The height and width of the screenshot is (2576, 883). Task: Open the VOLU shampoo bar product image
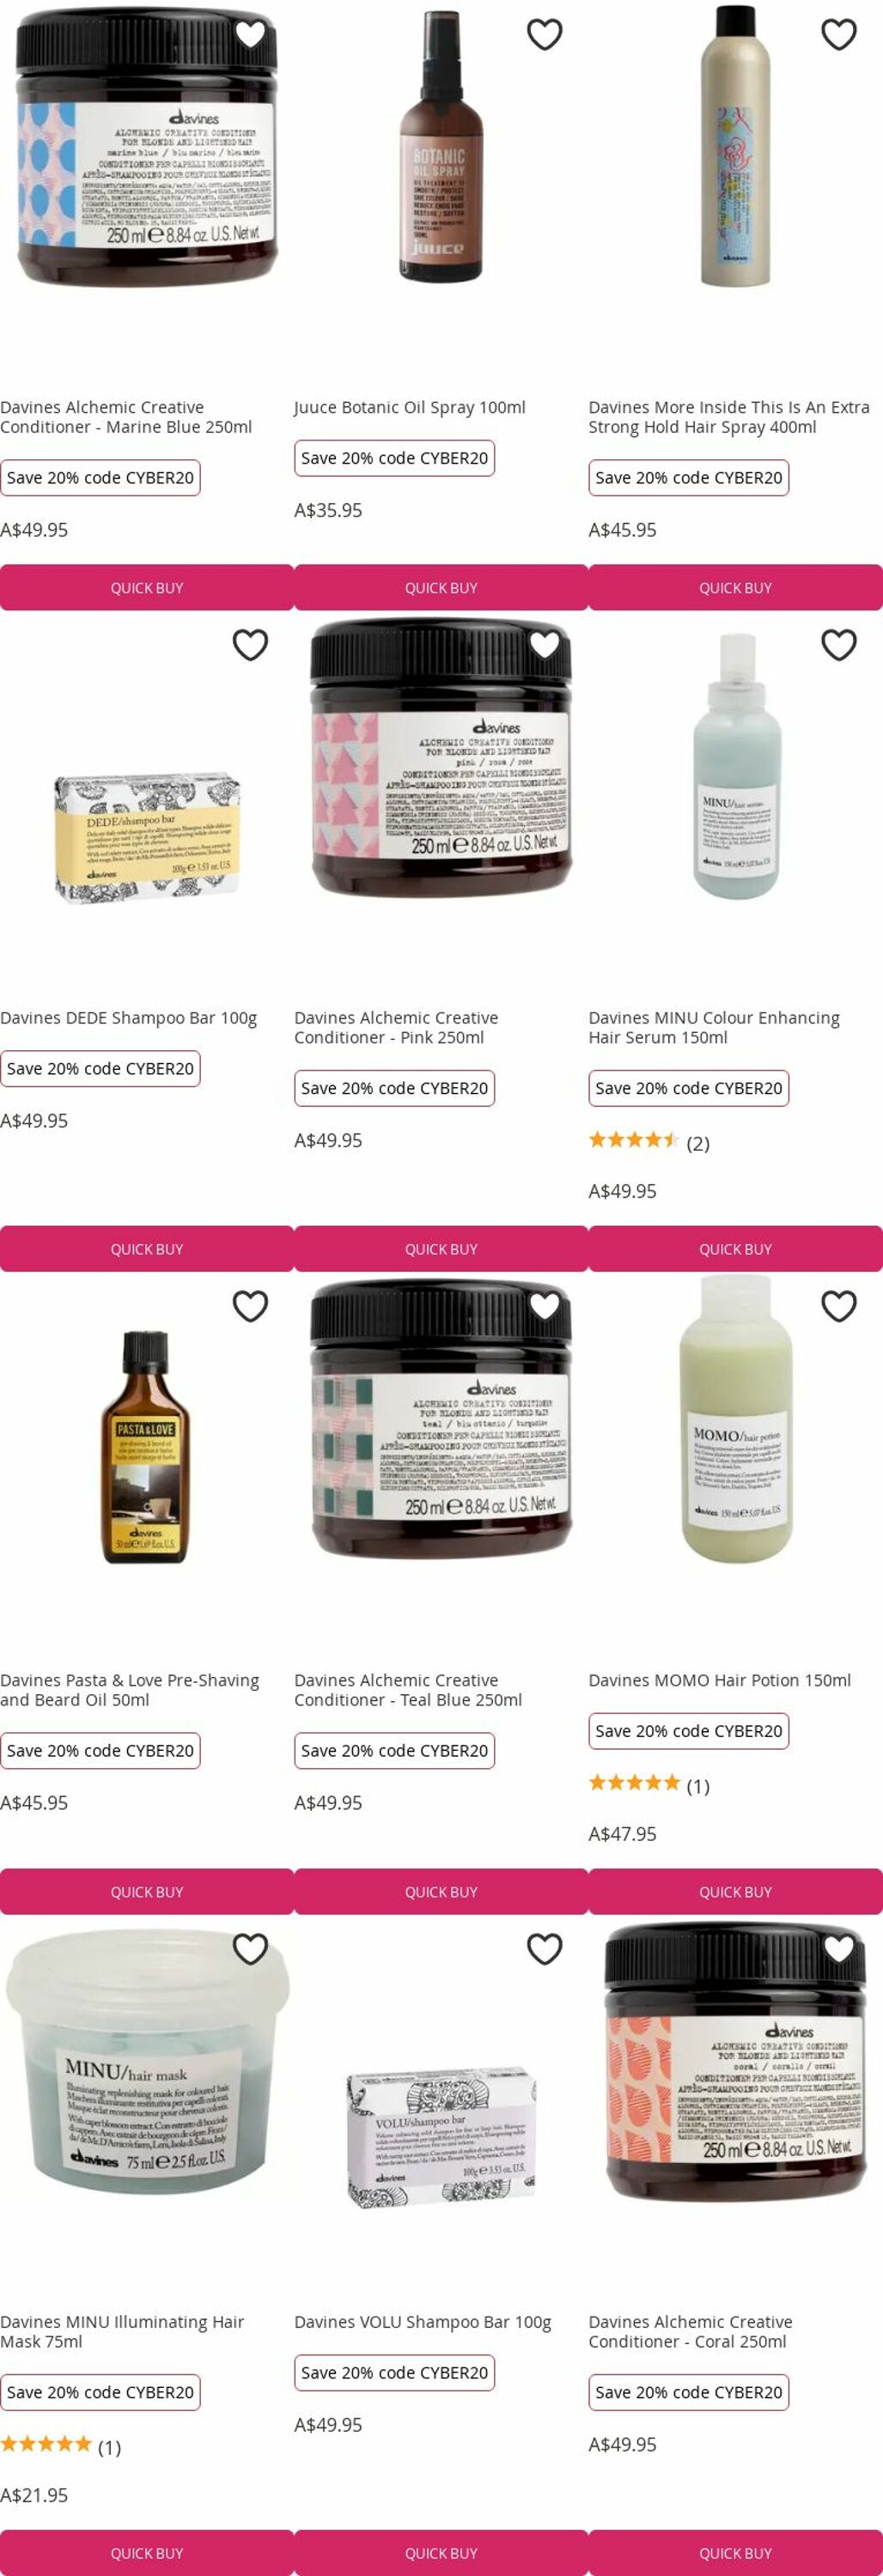click(x=441, y=2138)
